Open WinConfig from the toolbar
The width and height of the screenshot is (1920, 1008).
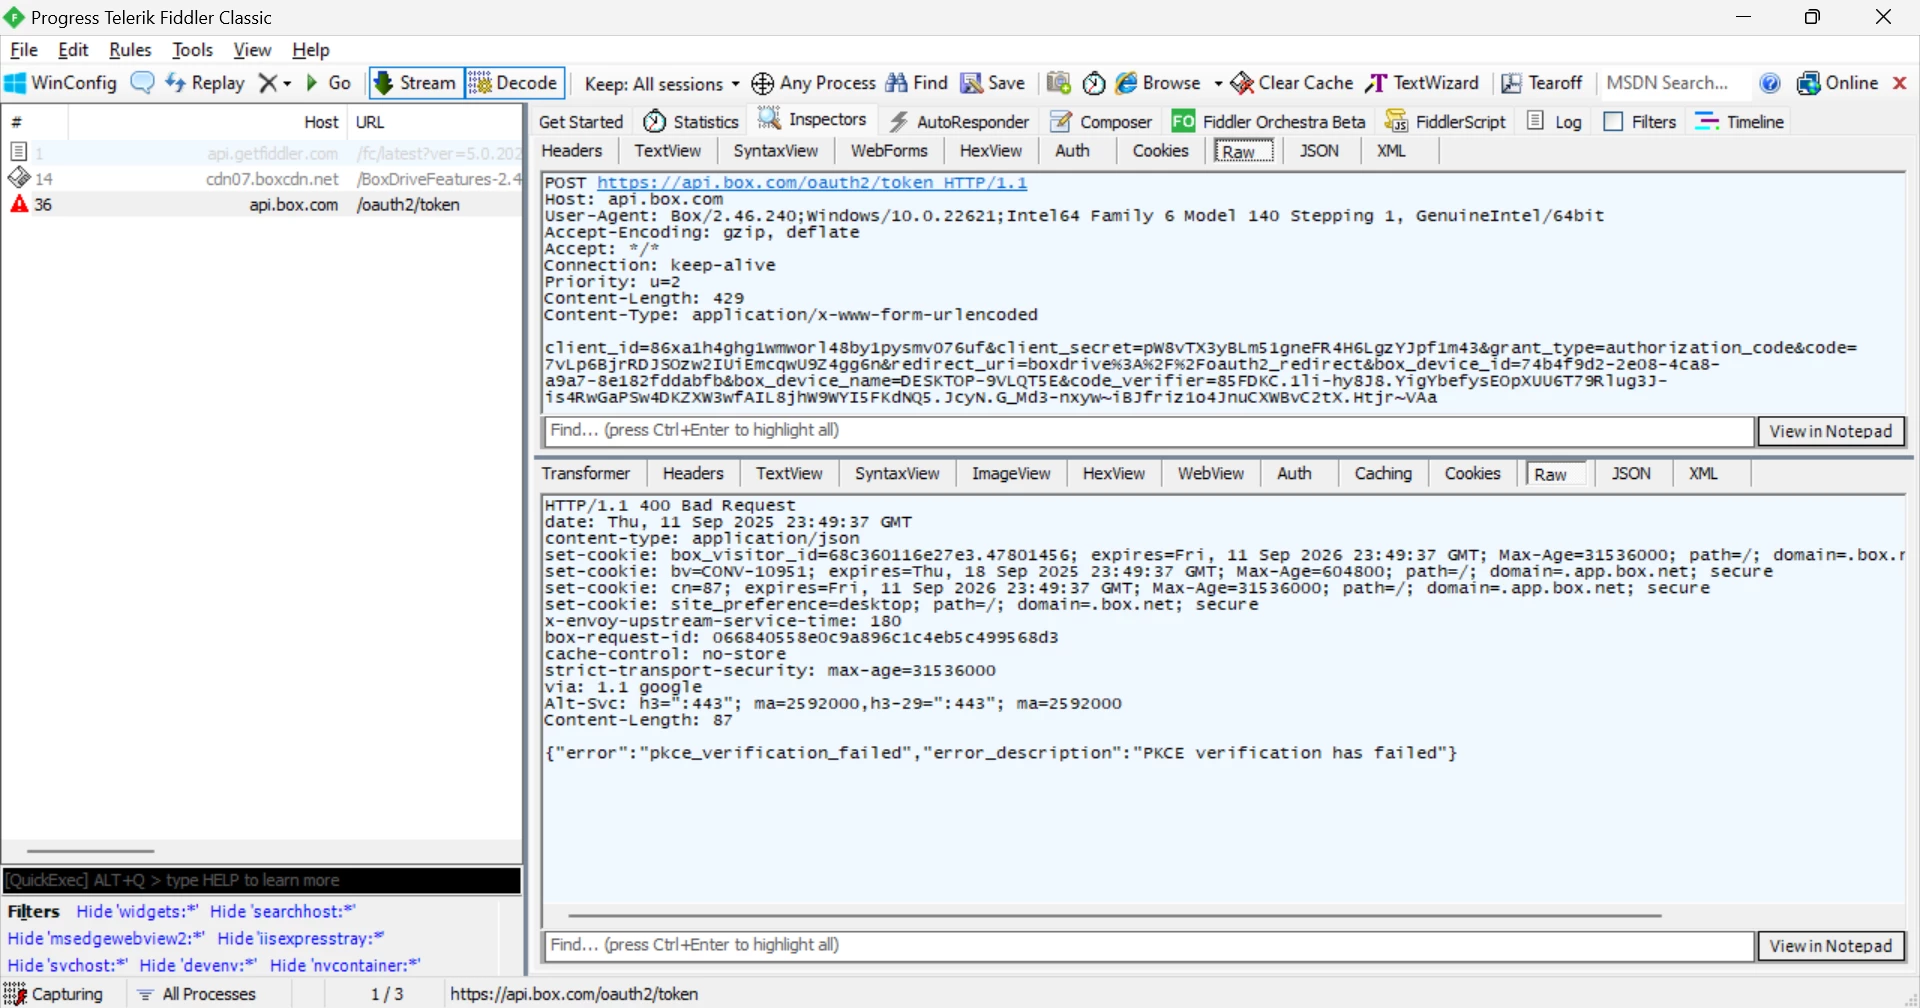tap(61, 83)
